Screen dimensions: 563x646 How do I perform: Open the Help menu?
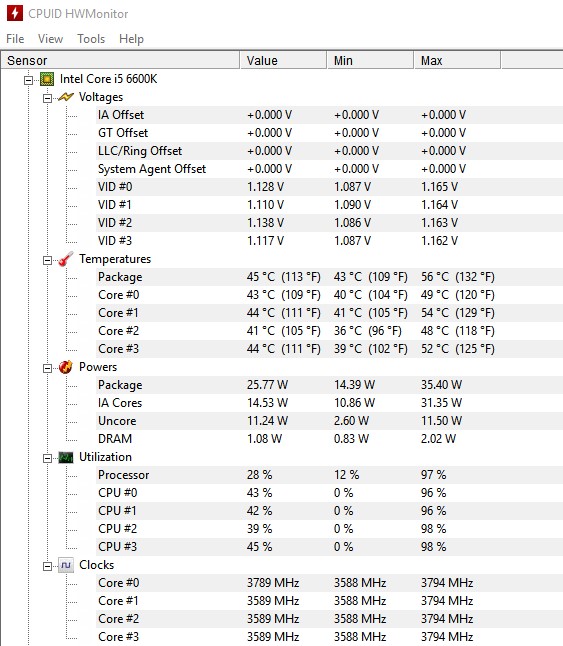131,39
